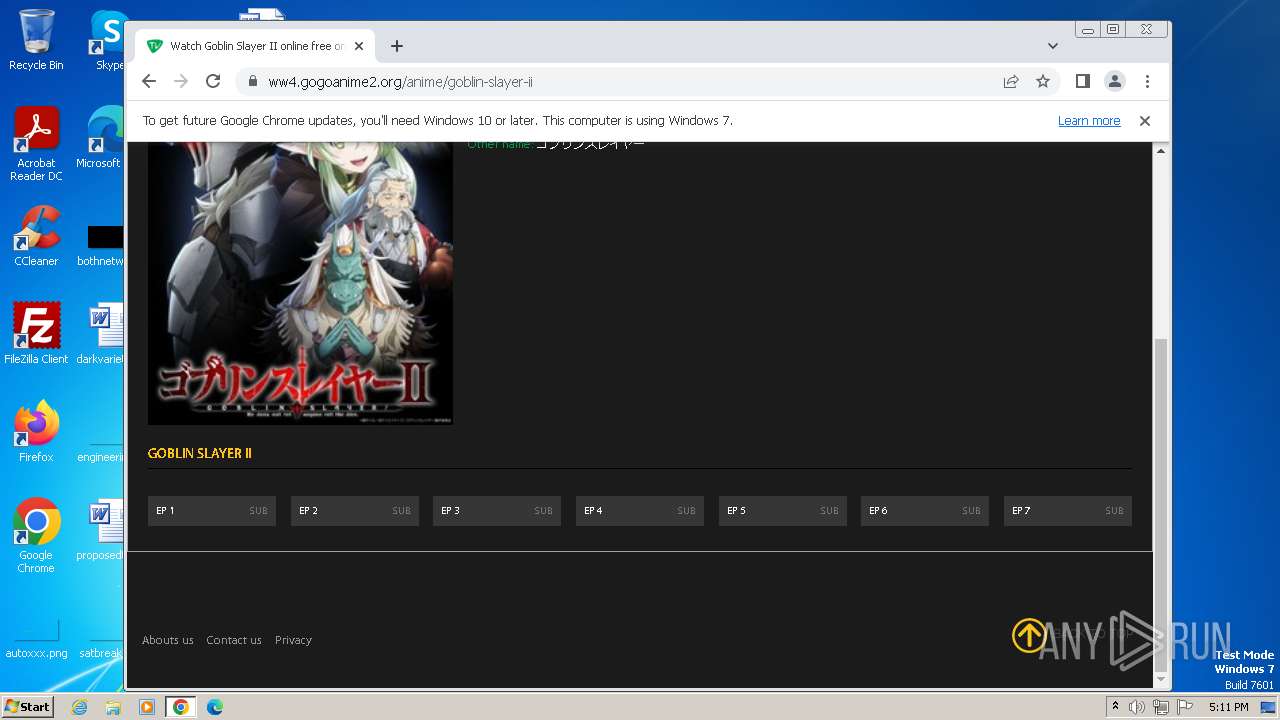
Task: Select the Watch Goblin Slayer II tab
Action: tap(255, 46)
